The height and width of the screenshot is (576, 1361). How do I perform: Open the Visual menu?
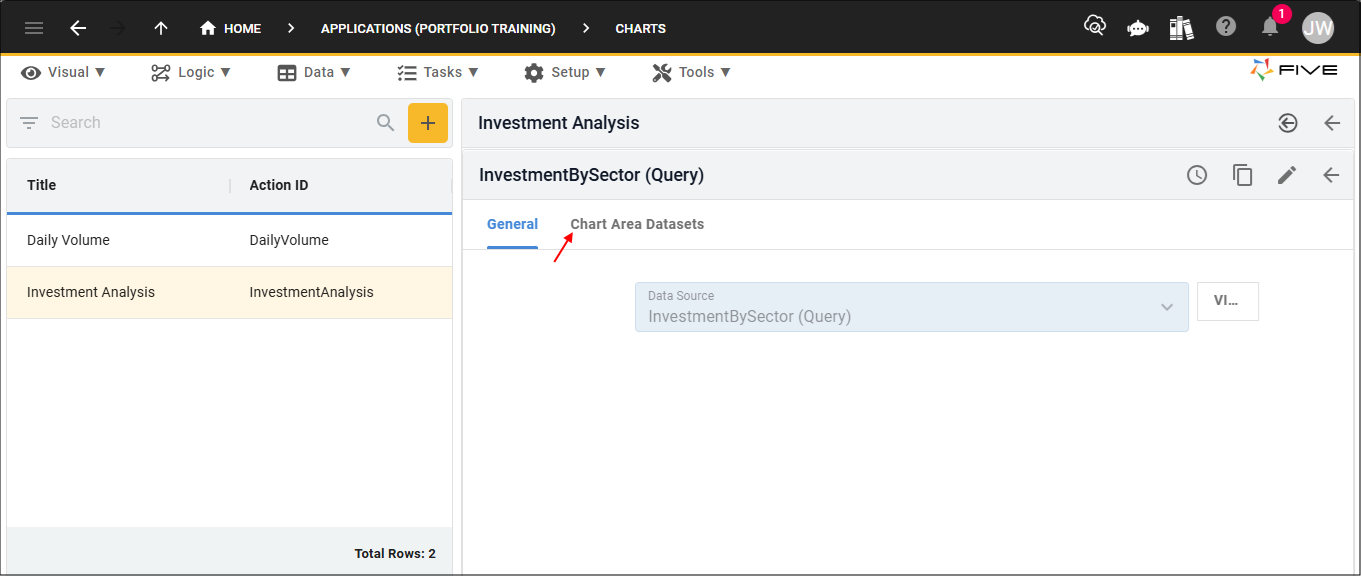[x=64, y=72]
